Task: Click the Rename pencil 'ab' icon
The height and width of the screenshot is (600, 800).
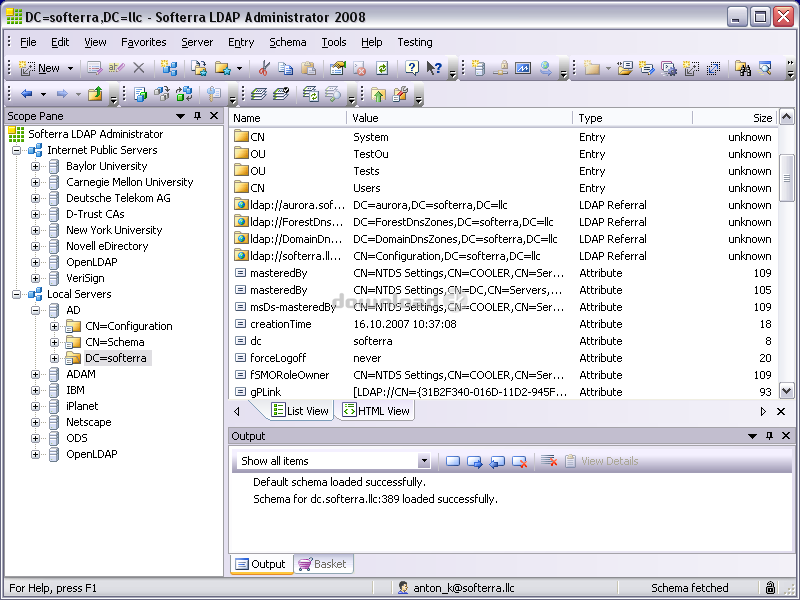Action: click(x=116, y=67)
